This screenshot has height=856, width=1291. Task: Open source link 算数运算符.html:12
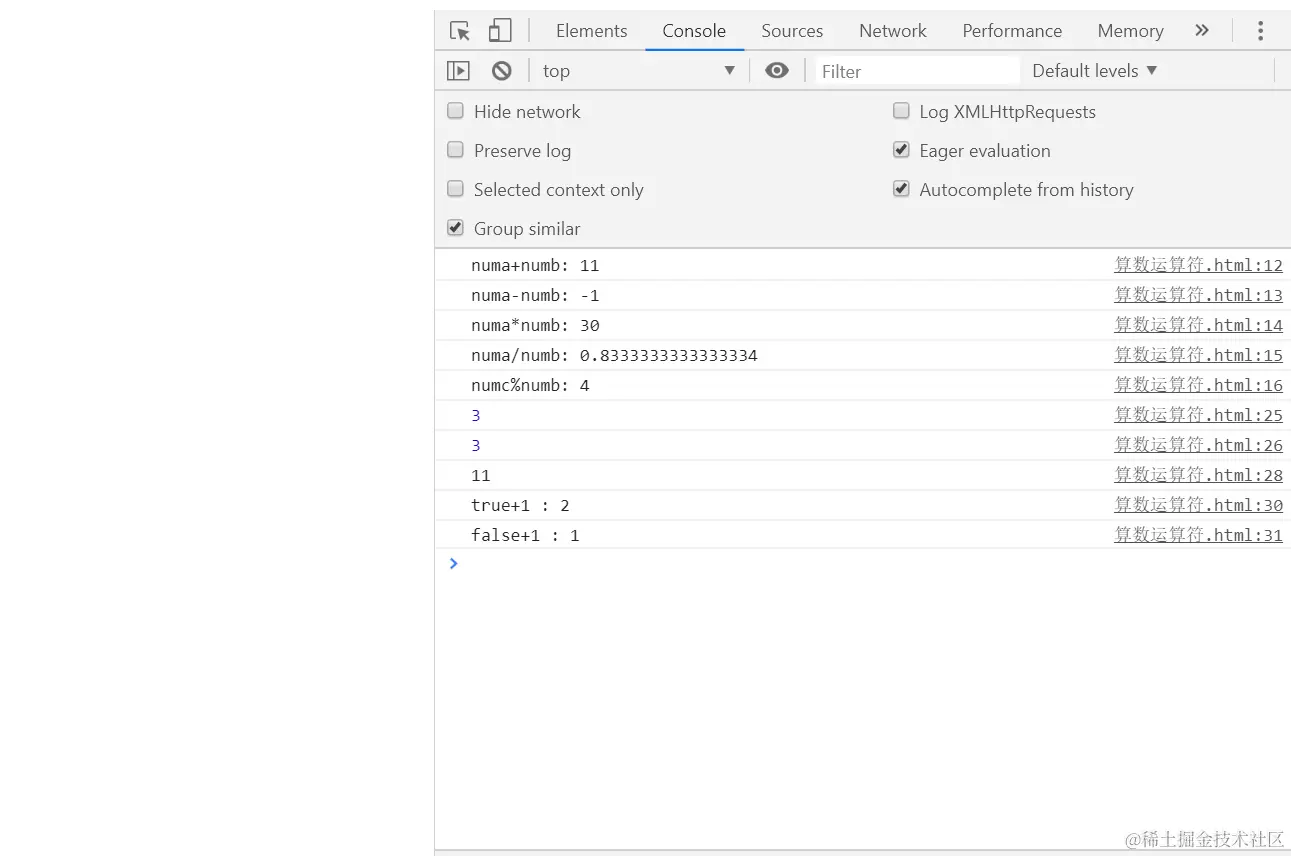tap(1198, 265)
